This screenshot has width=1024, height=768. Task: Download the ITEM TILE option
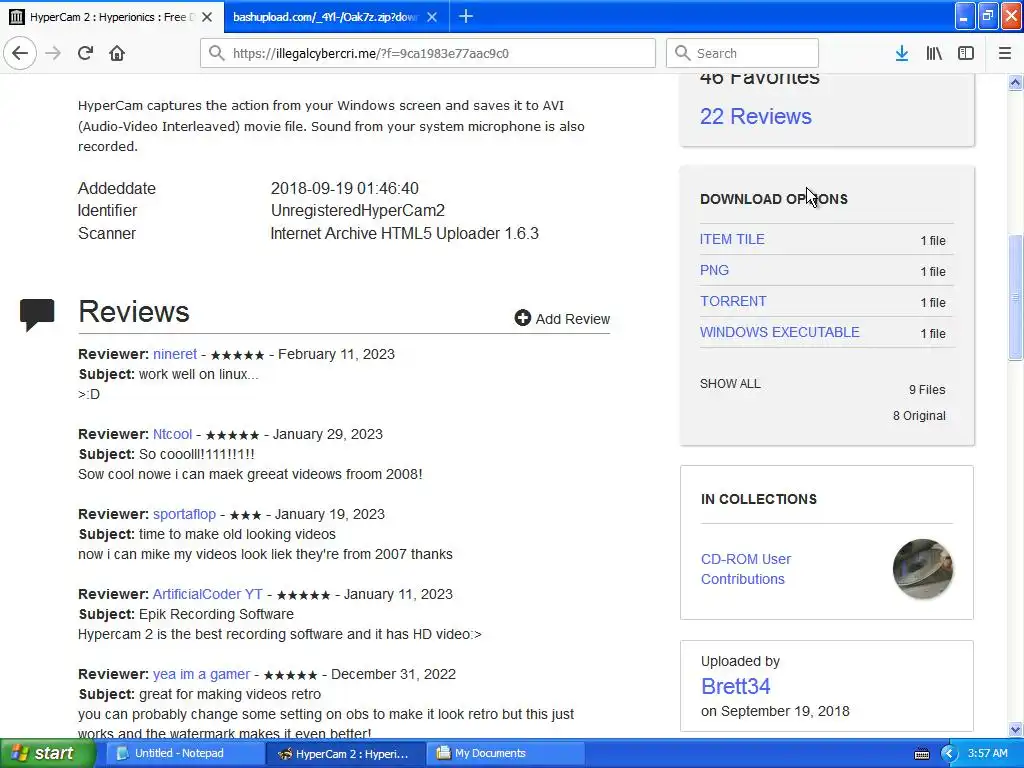(732, 239)
